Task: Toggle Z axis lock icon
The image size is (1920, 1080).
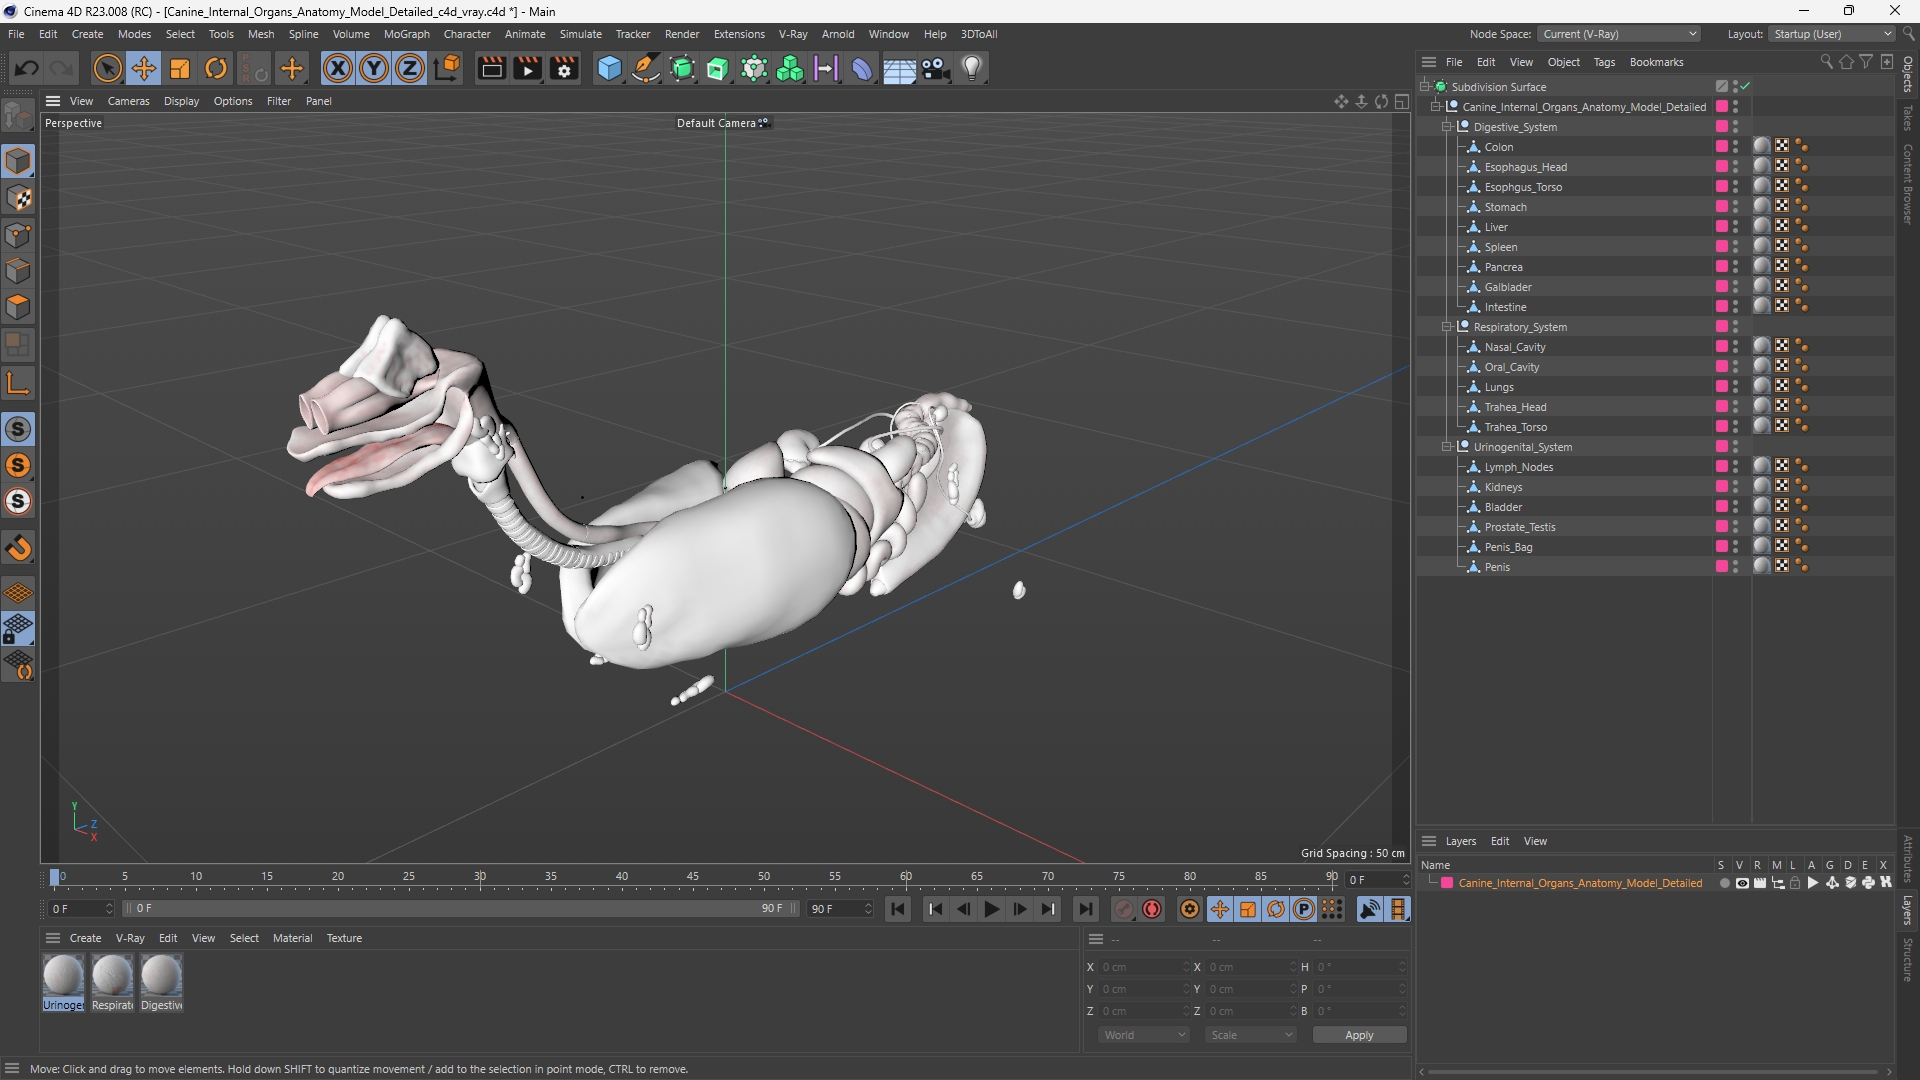Action: pyautogui.click(x=410, y=68)
